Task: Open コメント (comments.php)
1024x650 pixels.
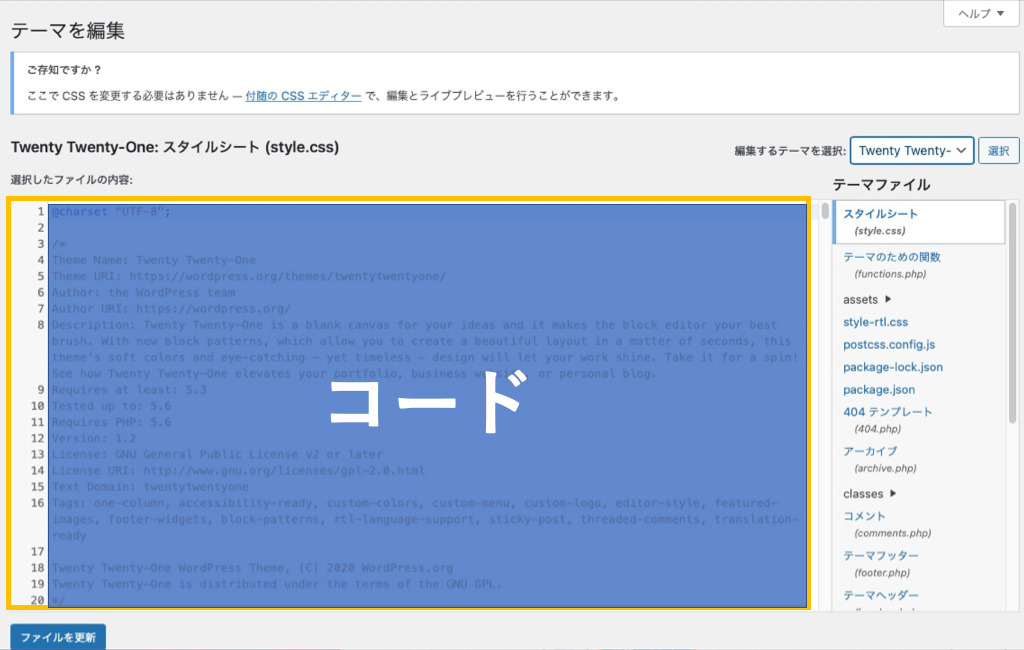Action: [887, 524]
